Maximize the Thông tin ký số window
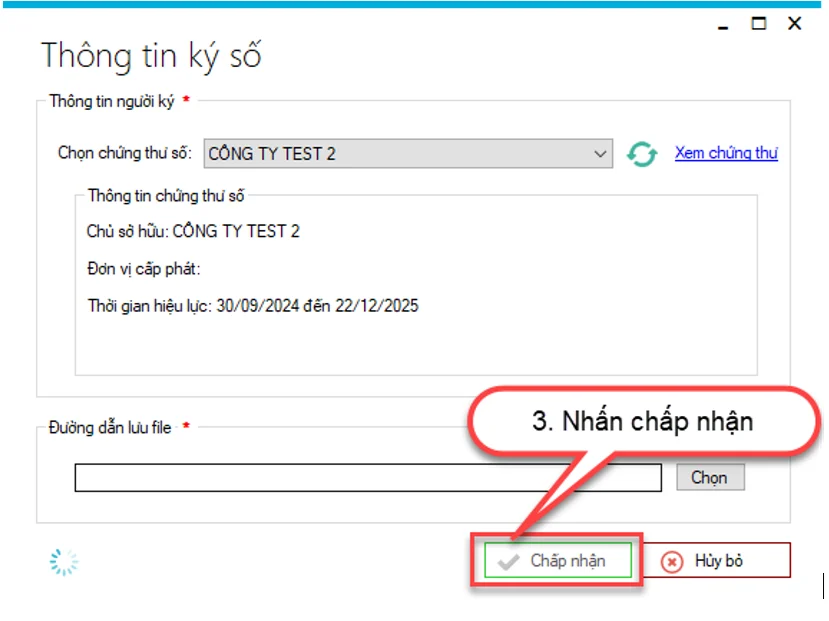Viewport: 829px width, 621px height. click(x=759, y=23)
